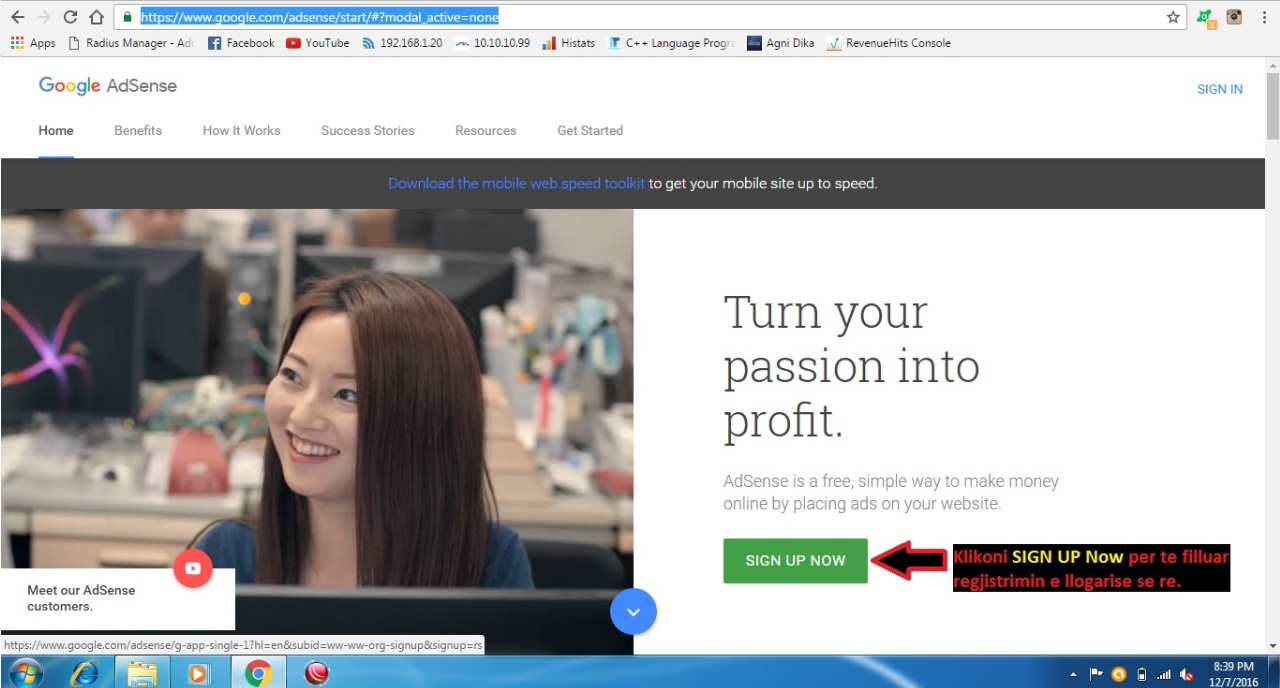Click the address bar URL field
Viewport: 1280px width, 688px height.
pyautogui.click(x=650, y=17)
